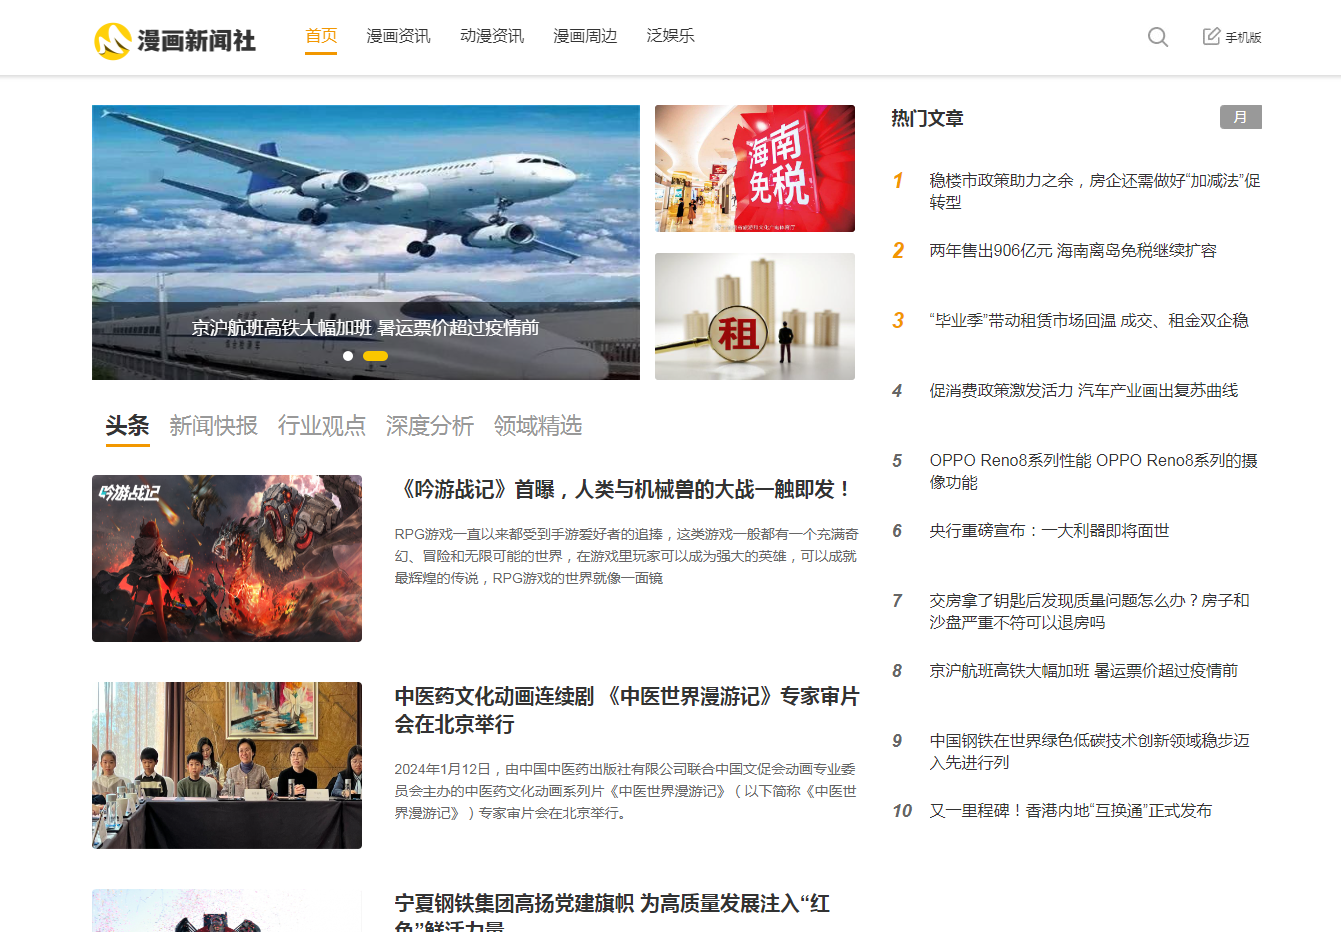Switch to the 头条 tab

tap(128, 426)
